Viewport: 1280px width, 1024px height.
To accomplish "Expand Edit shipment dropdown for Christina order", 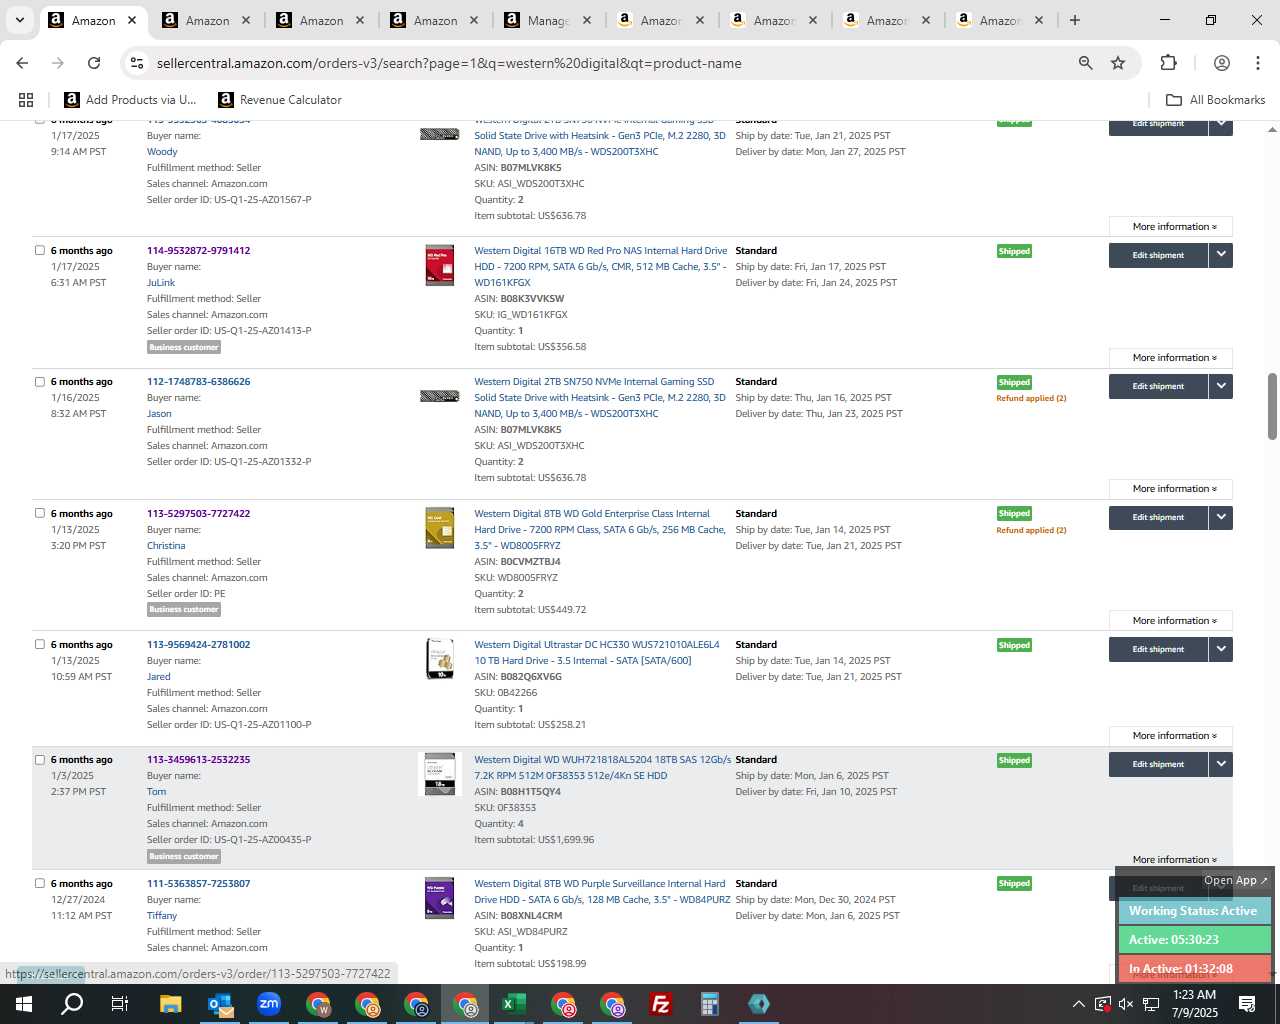I will pos(1221,517).
